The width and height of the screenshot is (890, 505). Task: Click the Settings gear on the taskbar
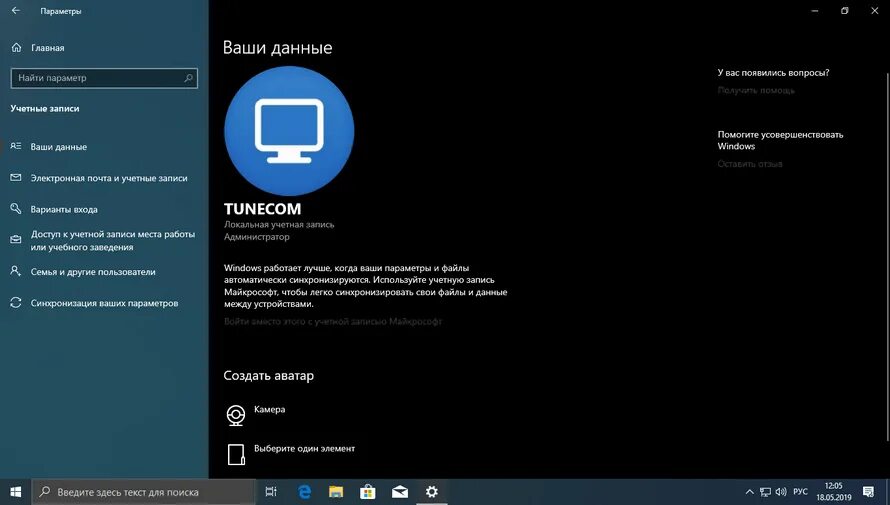coord(432,491)
